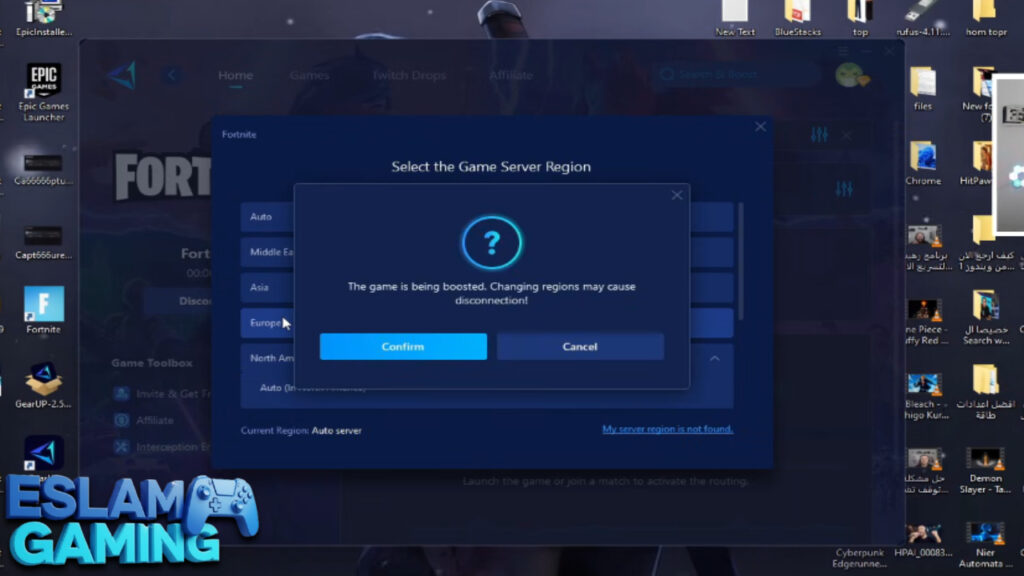Open Nier Automata video file icon
This screenshot has width=1024, height=576.
(x=985, y=545)
